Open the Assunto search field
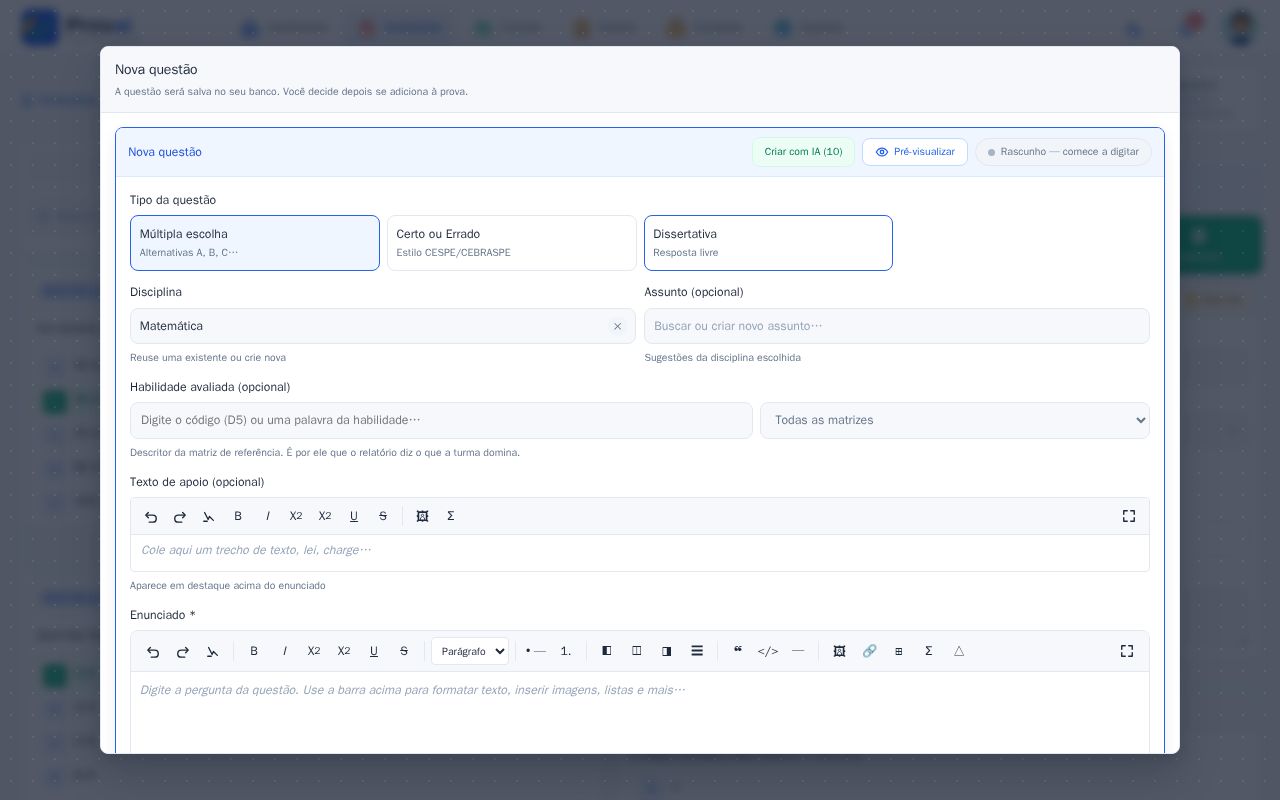The height and width of the screenshot is (800, 1280). [x=897, y=326]
